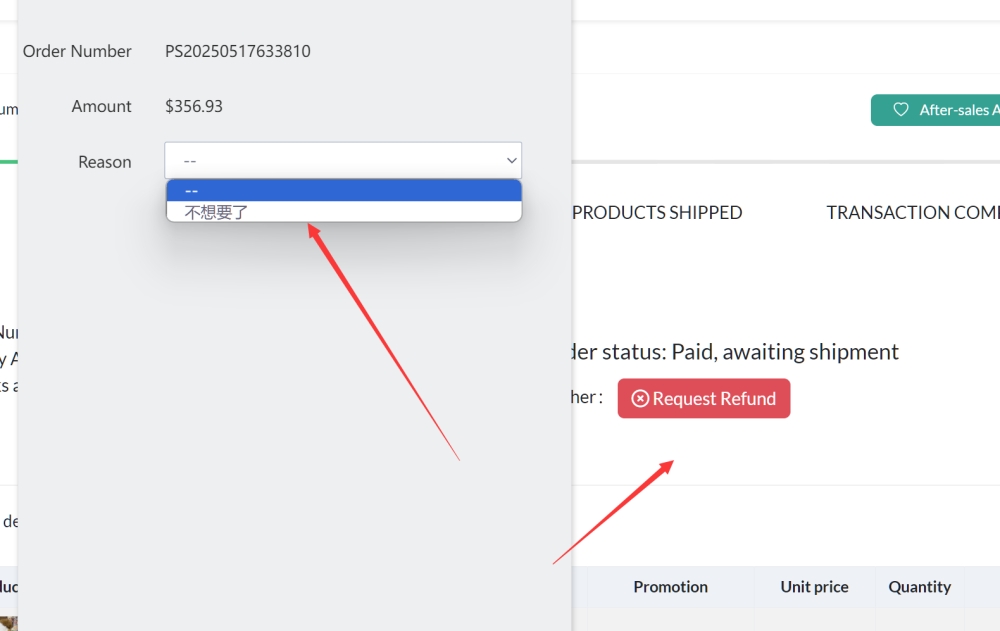Choose the blank '--' dropdown option
The height and width of the screenshot is (631, 1000).
click(x=344, y=191)
